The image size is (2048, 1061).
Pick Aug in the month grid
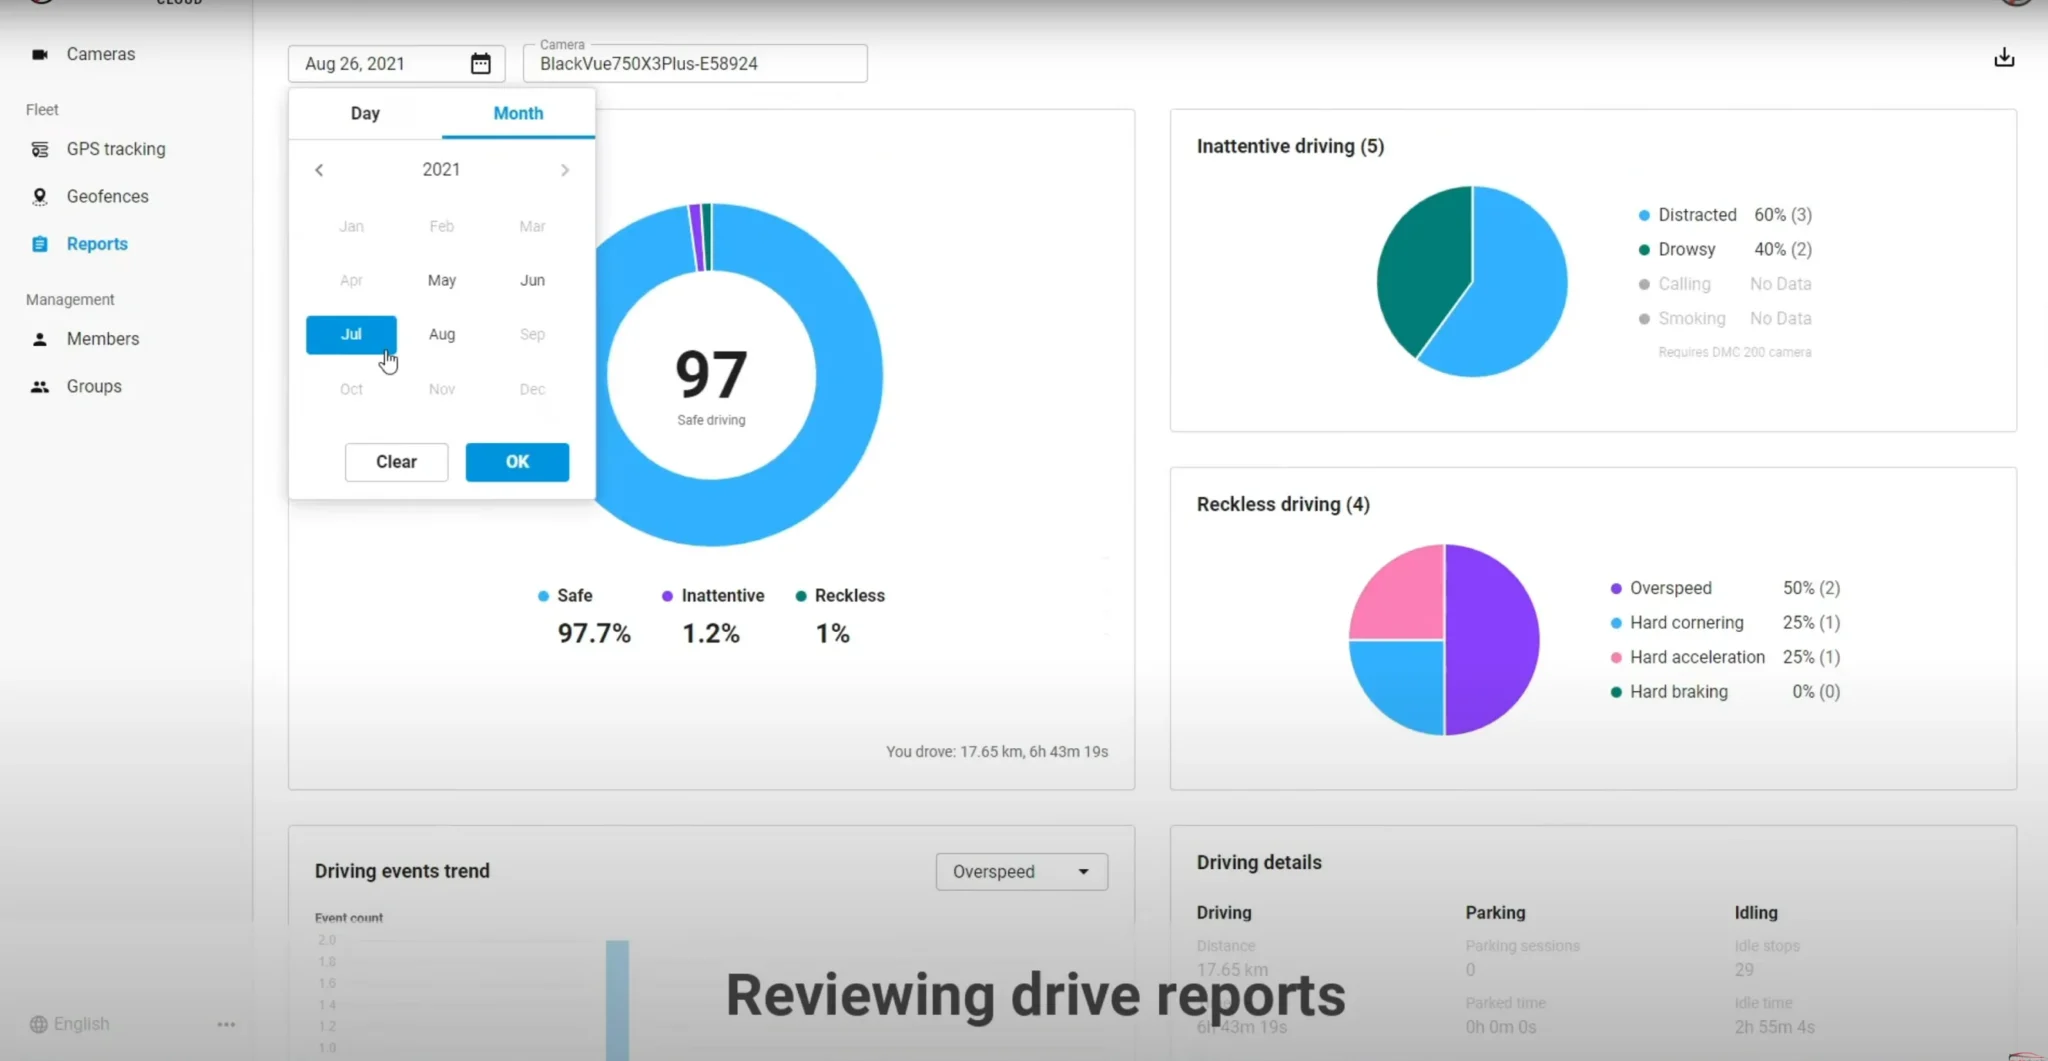point(442,335)
